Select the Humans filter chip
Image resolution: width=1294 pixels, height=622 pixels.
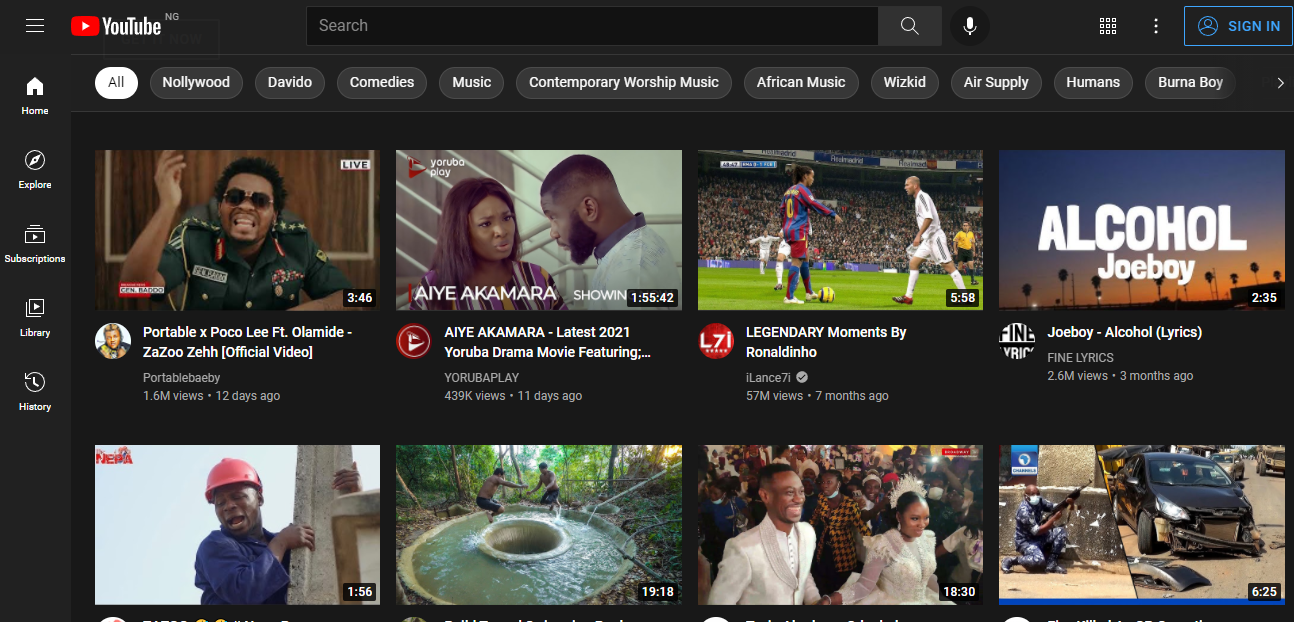1093,82
